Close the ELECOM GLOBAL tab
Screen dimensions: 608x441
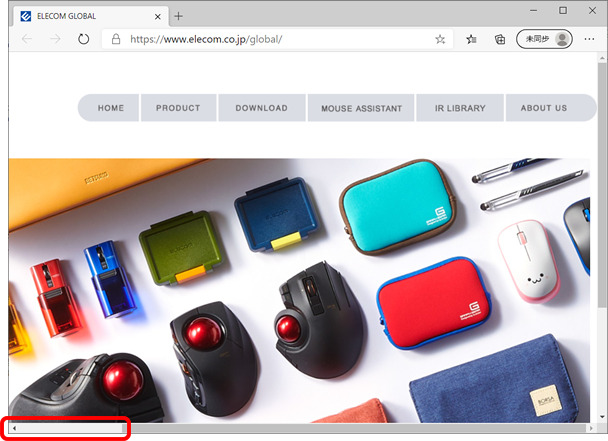click(157, 17)
